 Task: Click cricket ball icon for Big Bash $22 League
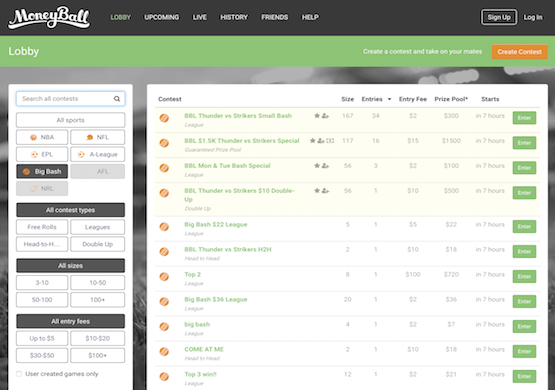164,226
